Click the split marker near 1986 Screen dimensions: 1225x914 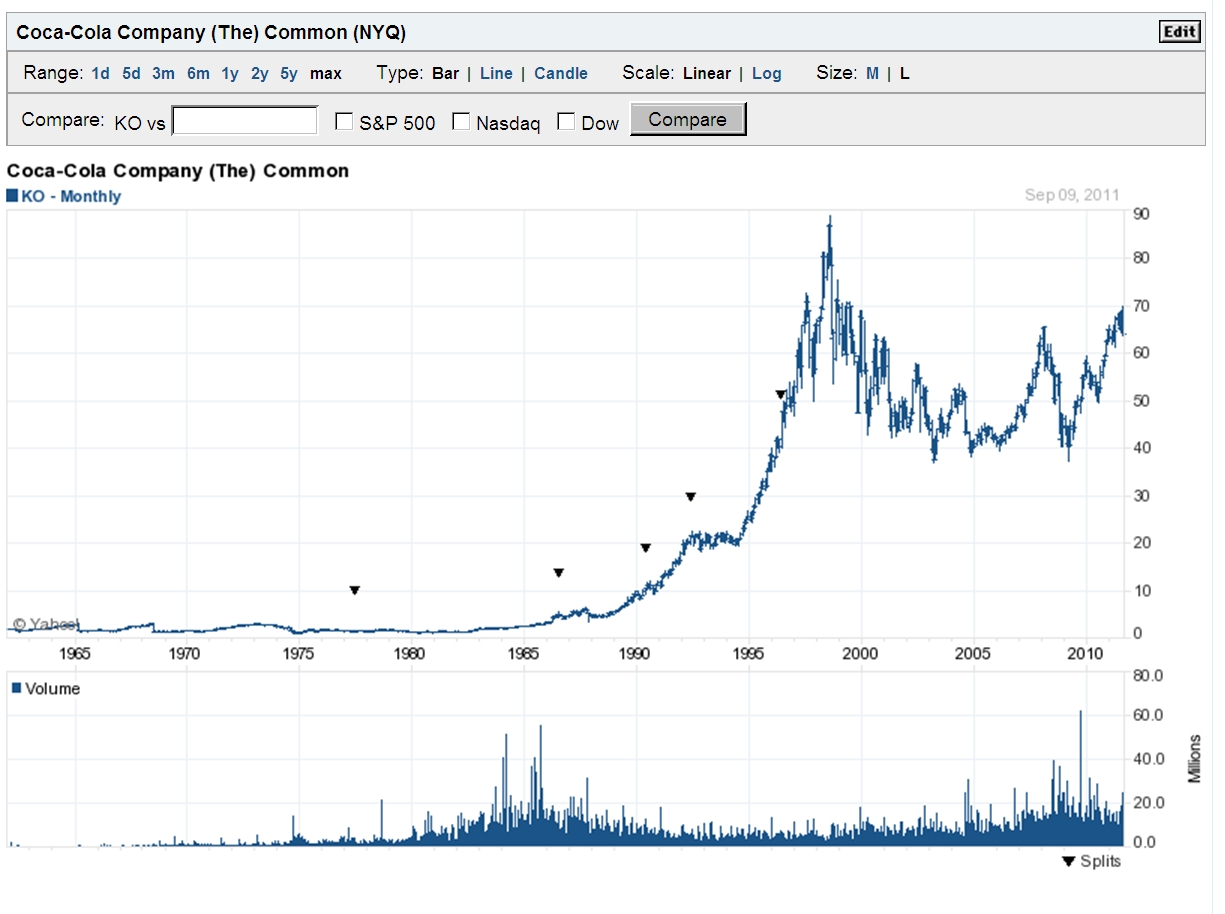559,572
